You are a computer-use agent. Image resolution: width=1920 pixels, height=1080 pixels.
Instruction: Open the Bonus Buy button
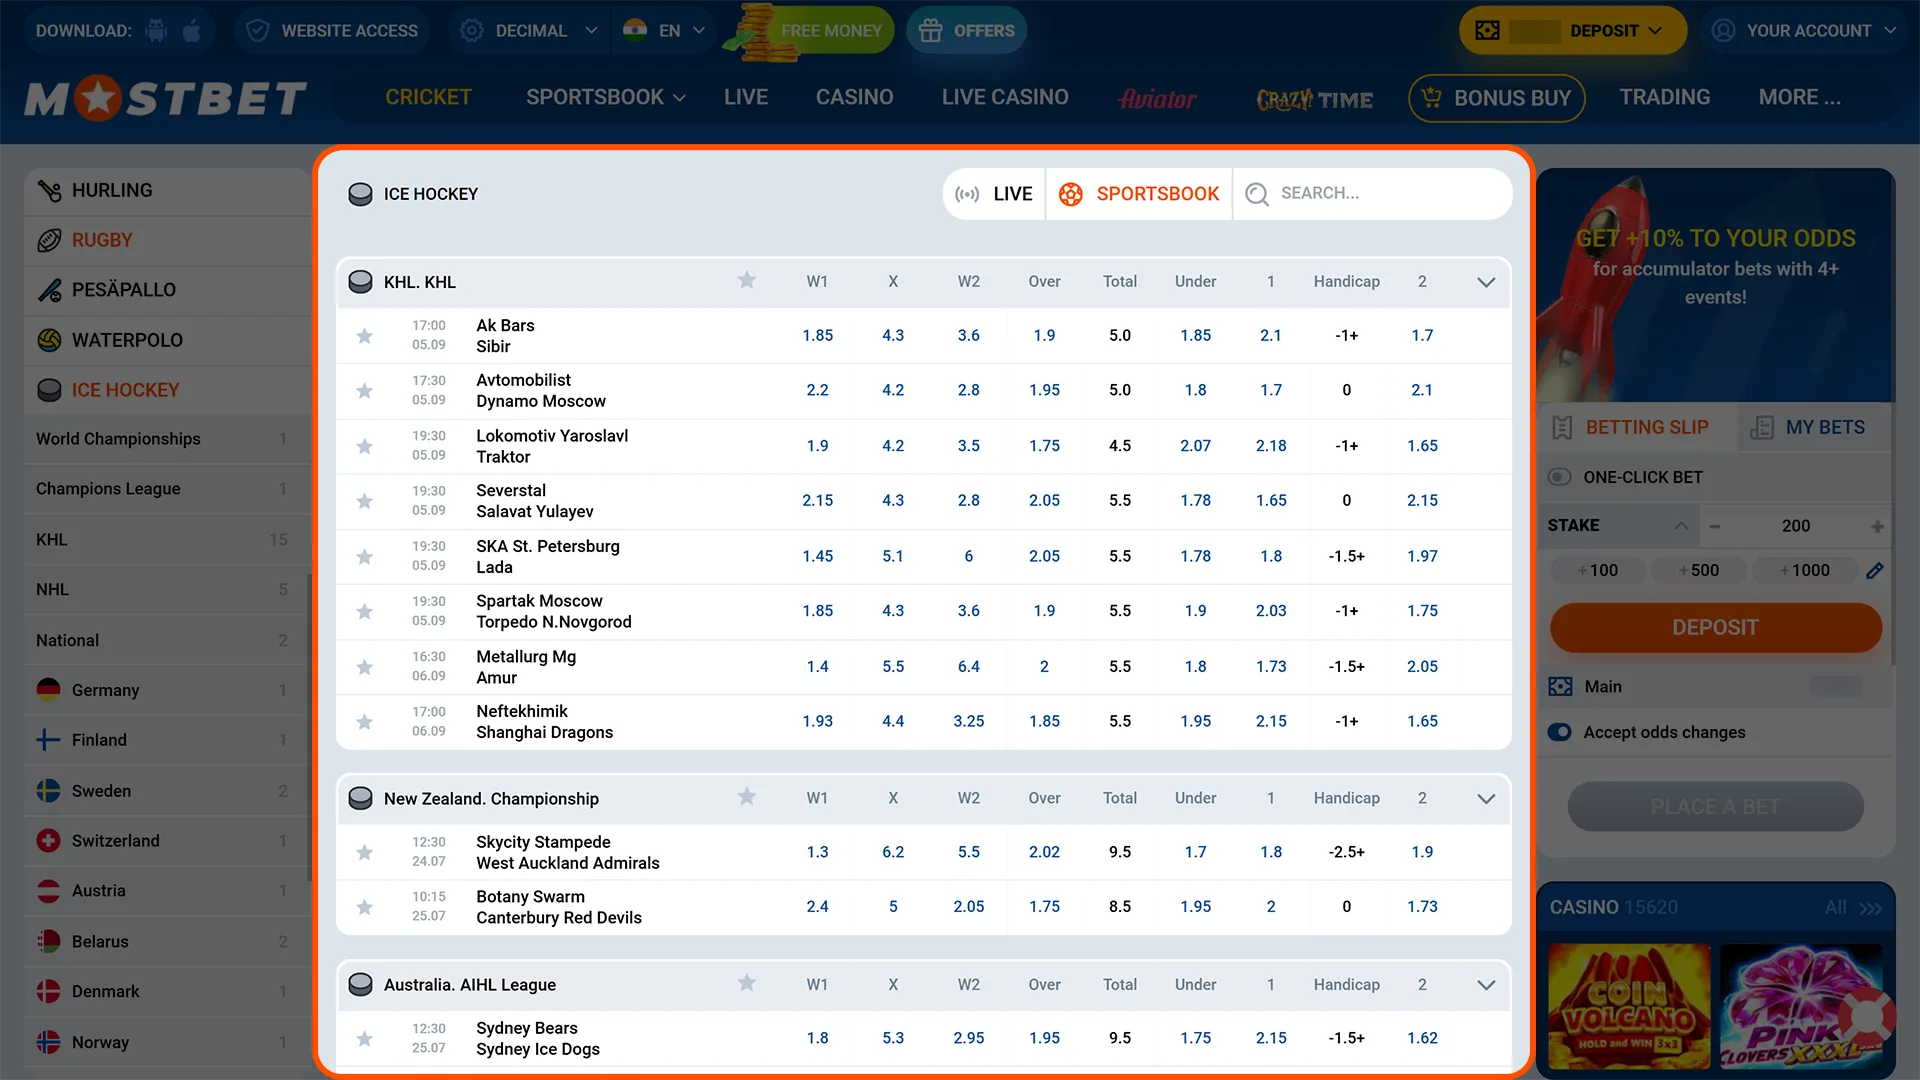point(1497,98)
